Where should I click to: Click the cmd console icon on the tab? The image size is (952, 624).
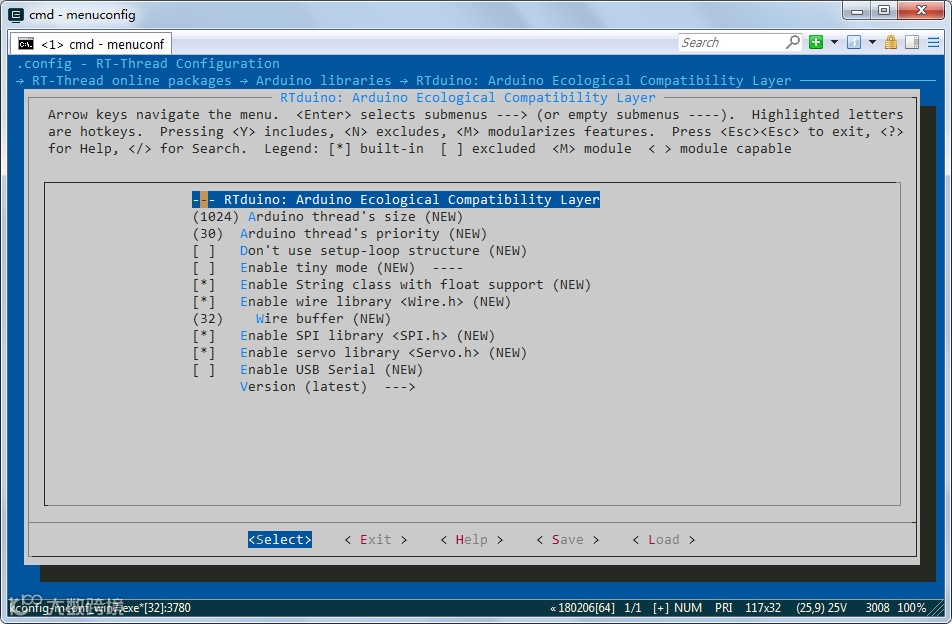(26, 44)
